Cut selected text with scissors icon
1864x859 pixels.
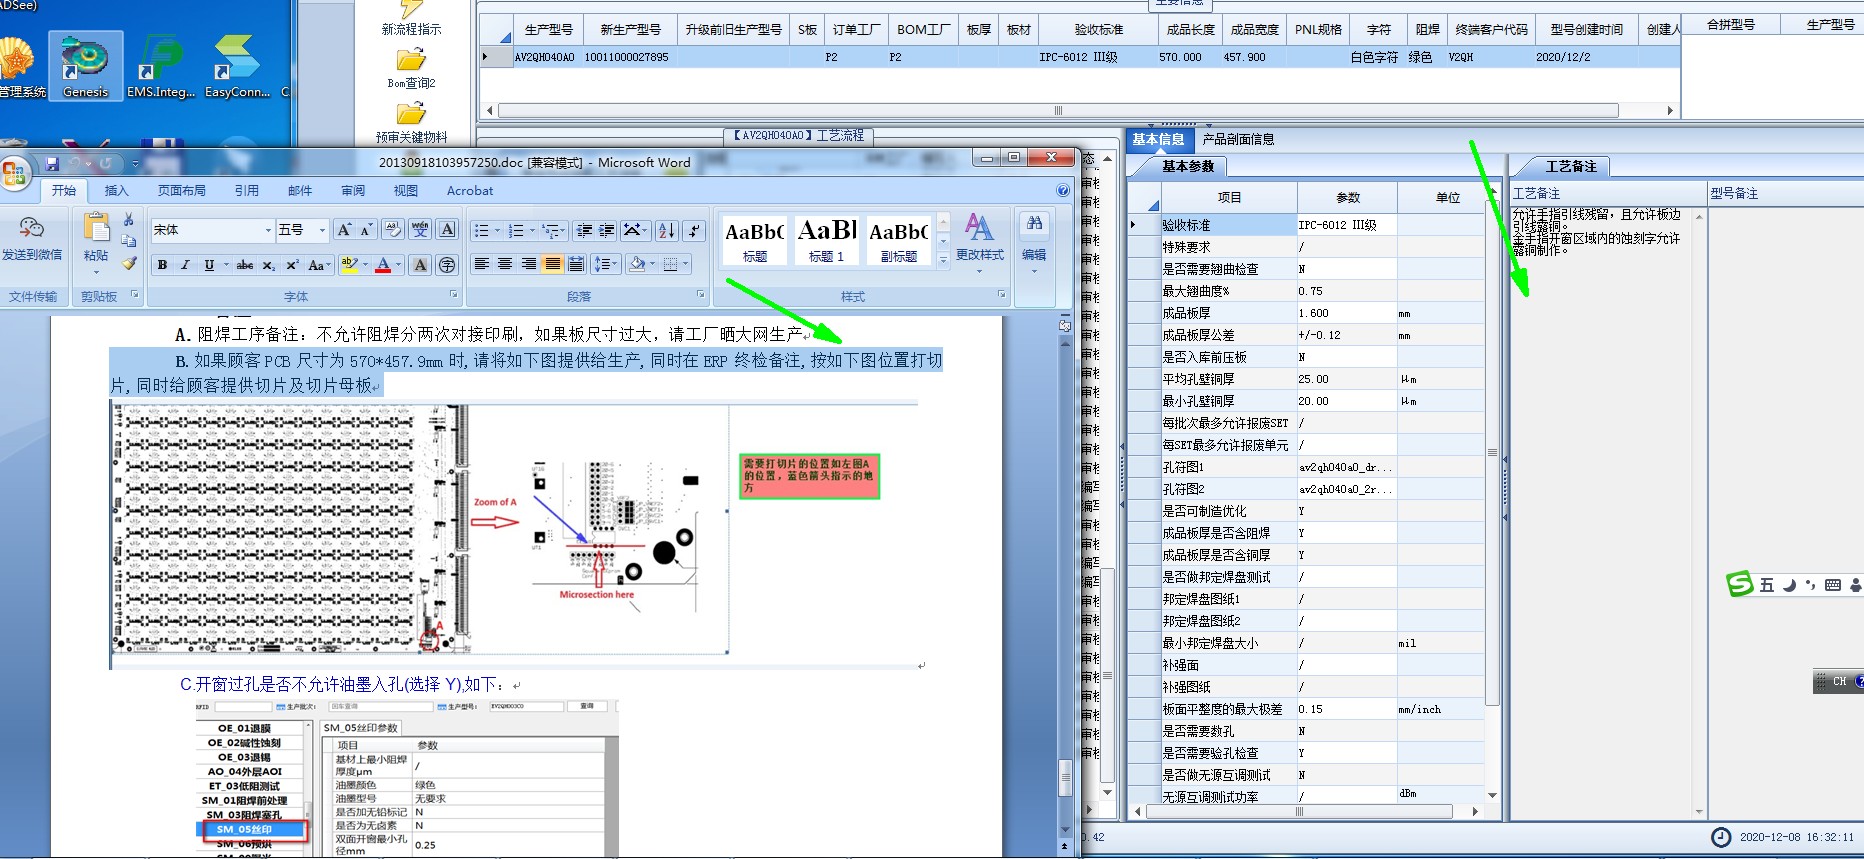[x=128, y=219]
